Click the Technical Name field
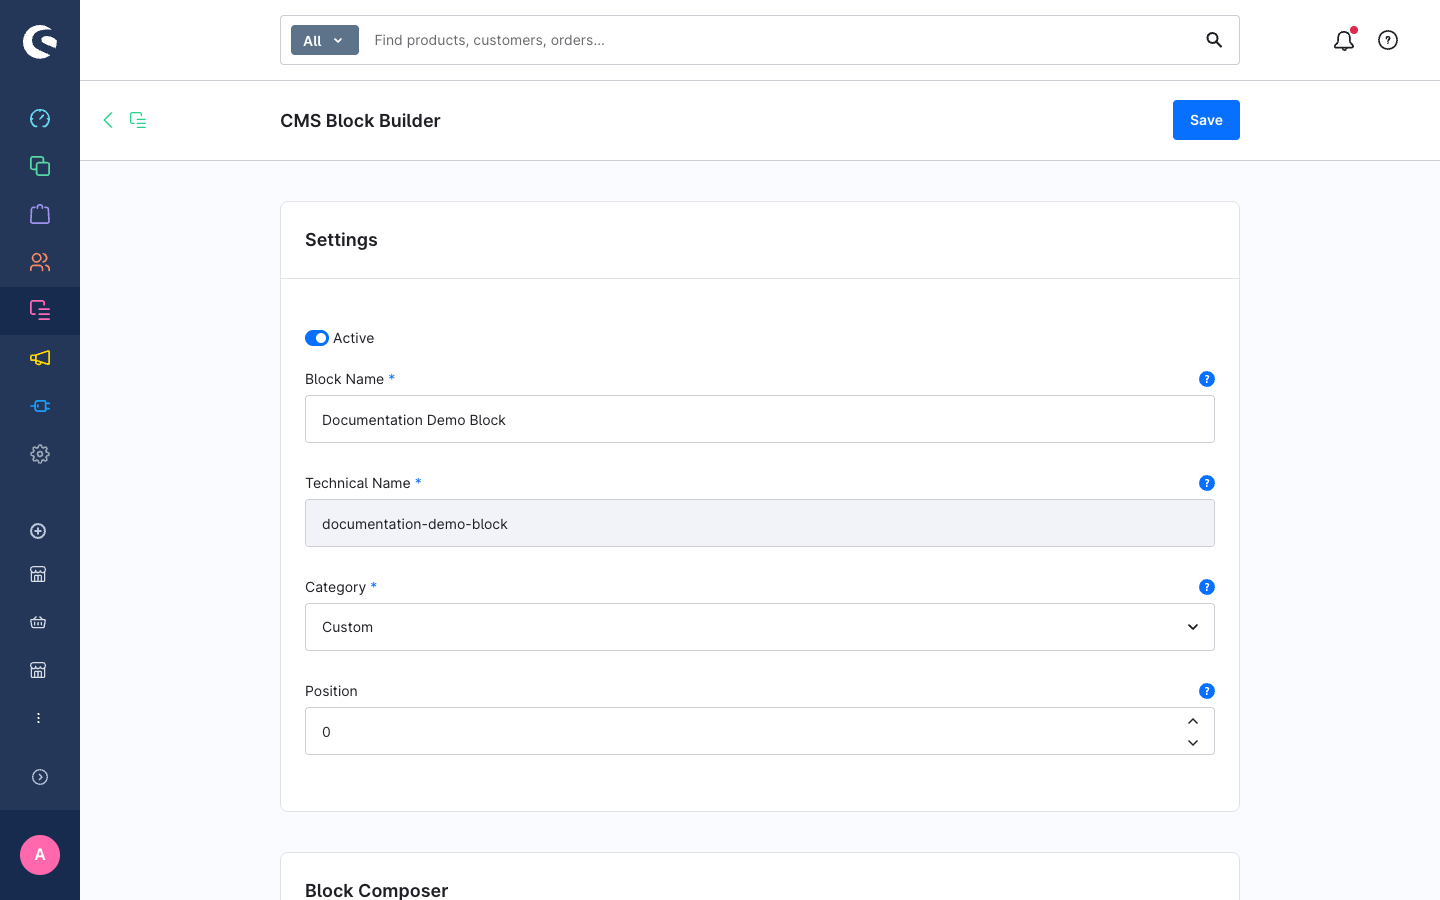 point(760,523)
